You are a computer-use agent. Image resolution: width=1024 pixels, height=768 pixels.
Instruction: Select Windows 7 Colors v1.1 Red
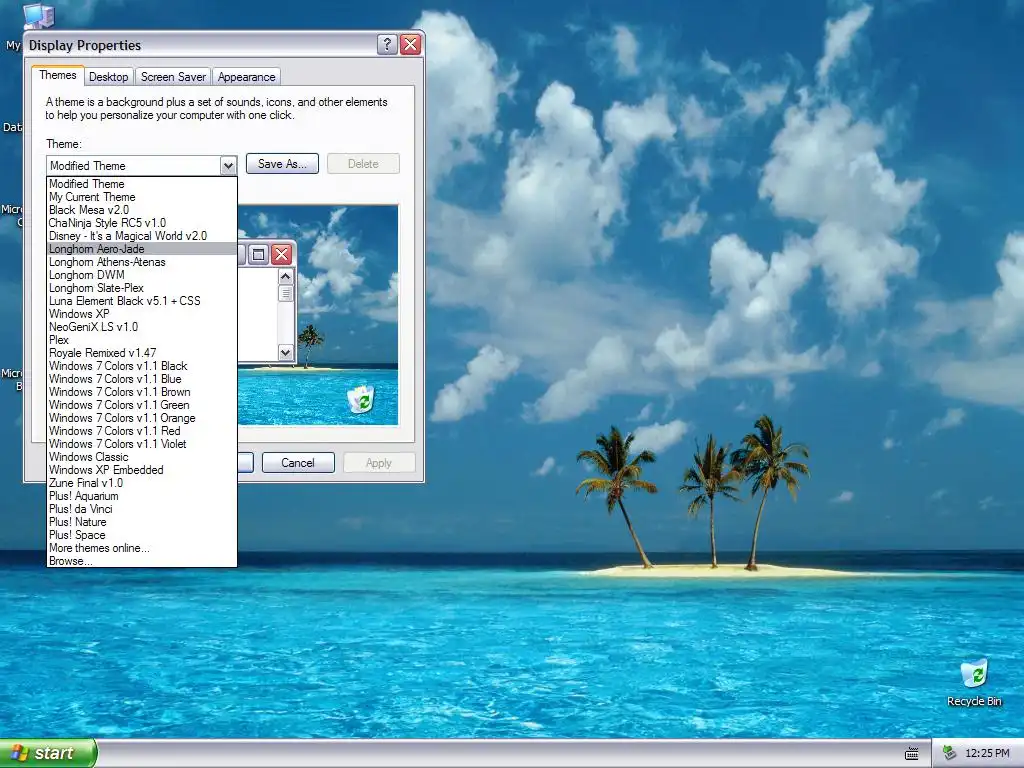tap(142, 431)
